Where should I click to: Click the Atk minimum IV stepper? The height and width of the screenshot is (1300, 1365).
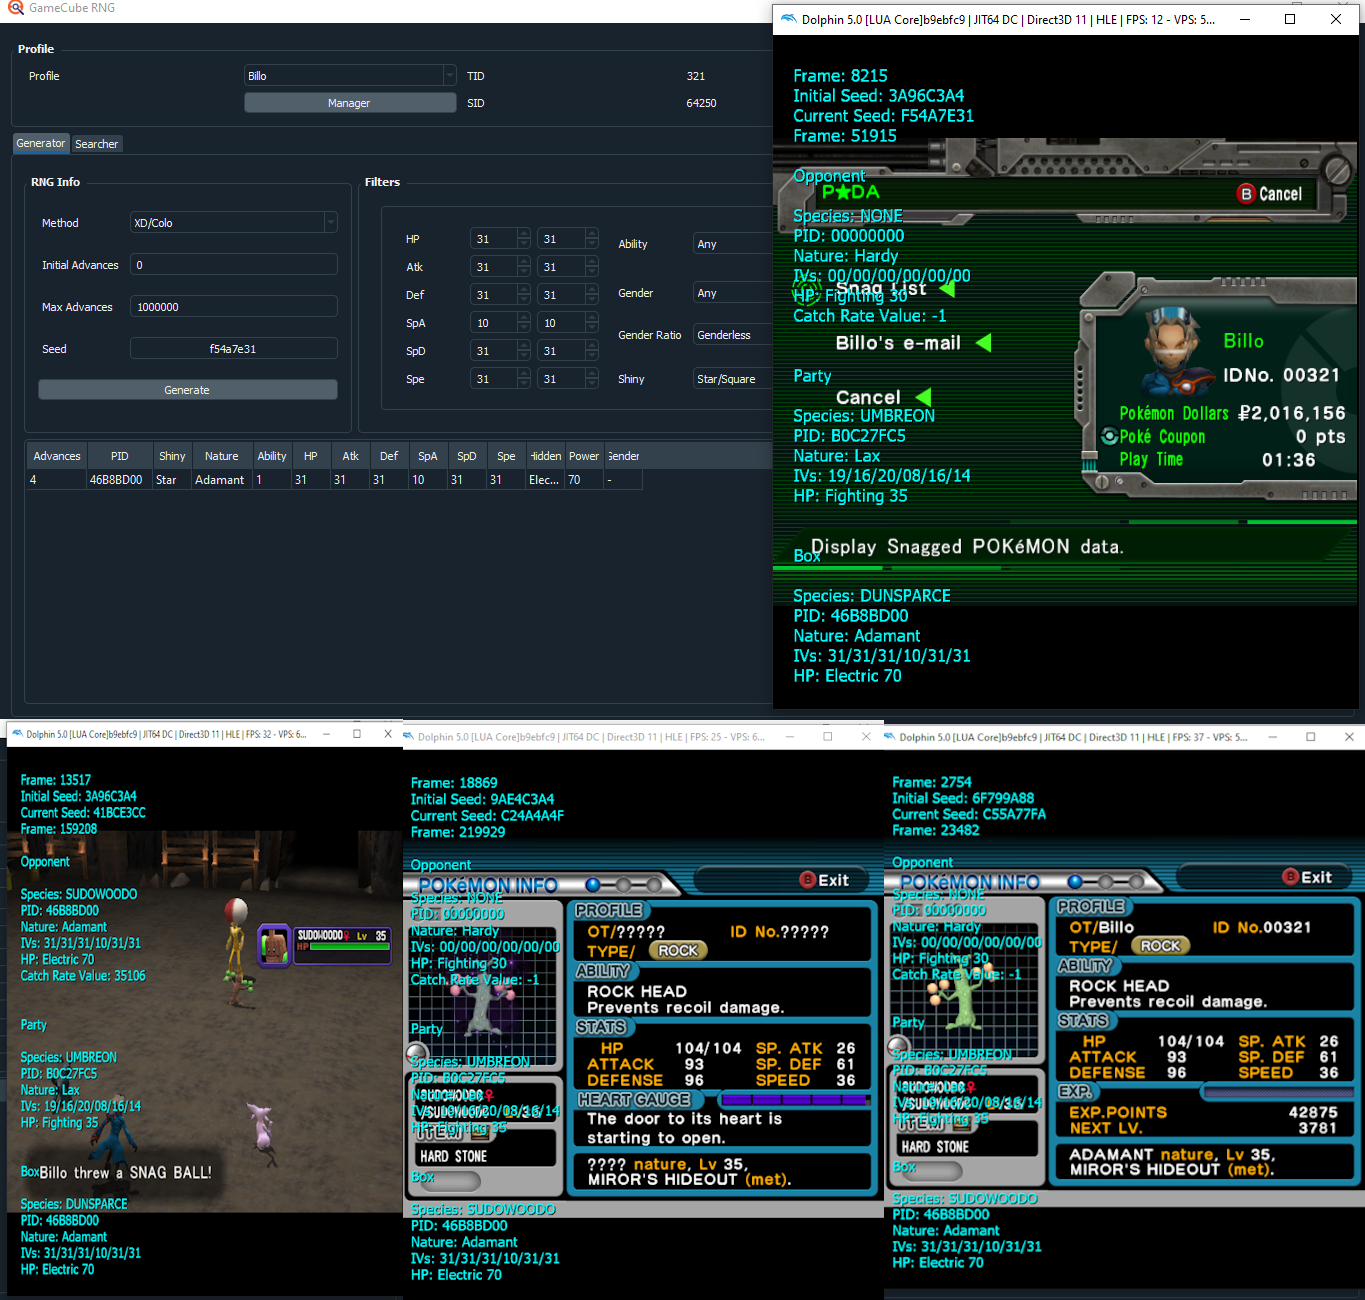pyautogui.click(x=524, y=267)
